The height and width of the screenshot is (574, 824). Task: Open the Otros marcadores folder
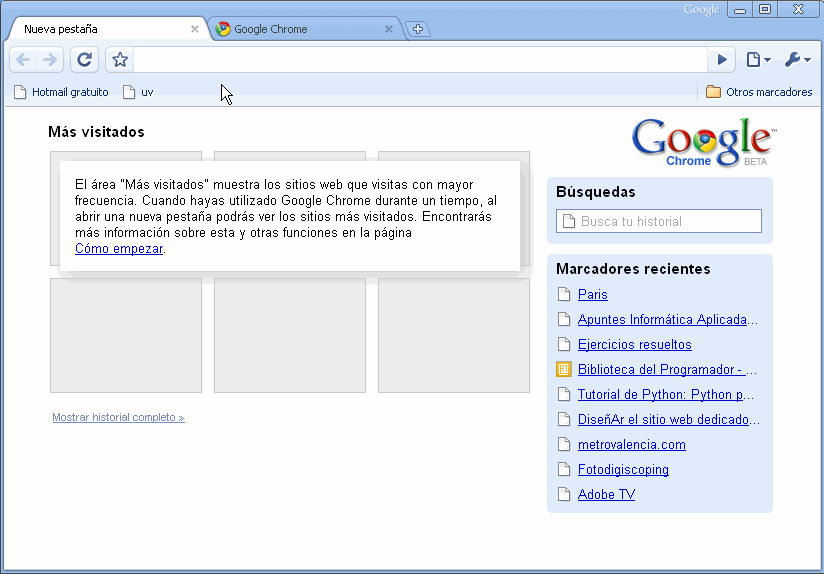[x=759, y=92]
